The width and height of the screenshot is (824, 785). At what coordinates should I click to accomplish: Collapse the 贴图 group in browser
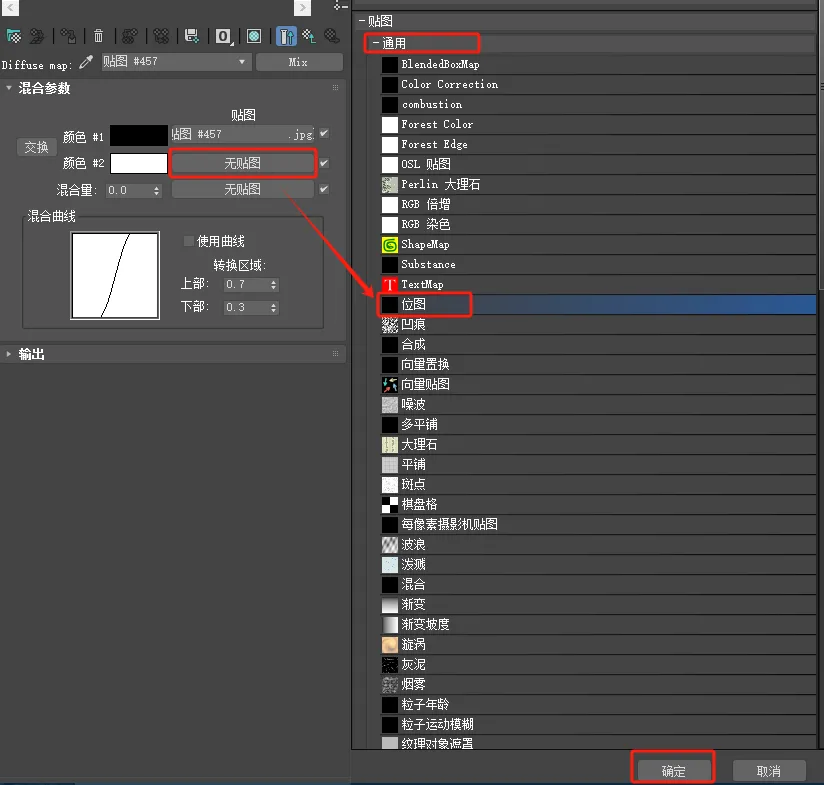(362, 21)
